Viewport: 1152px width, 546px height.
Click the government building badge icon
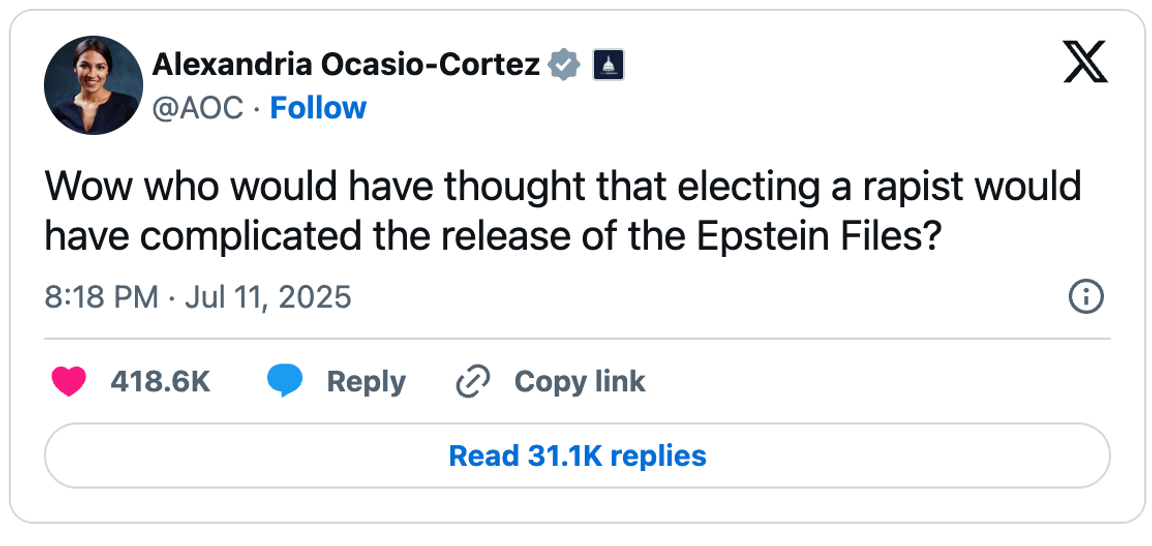click(608, 66)
